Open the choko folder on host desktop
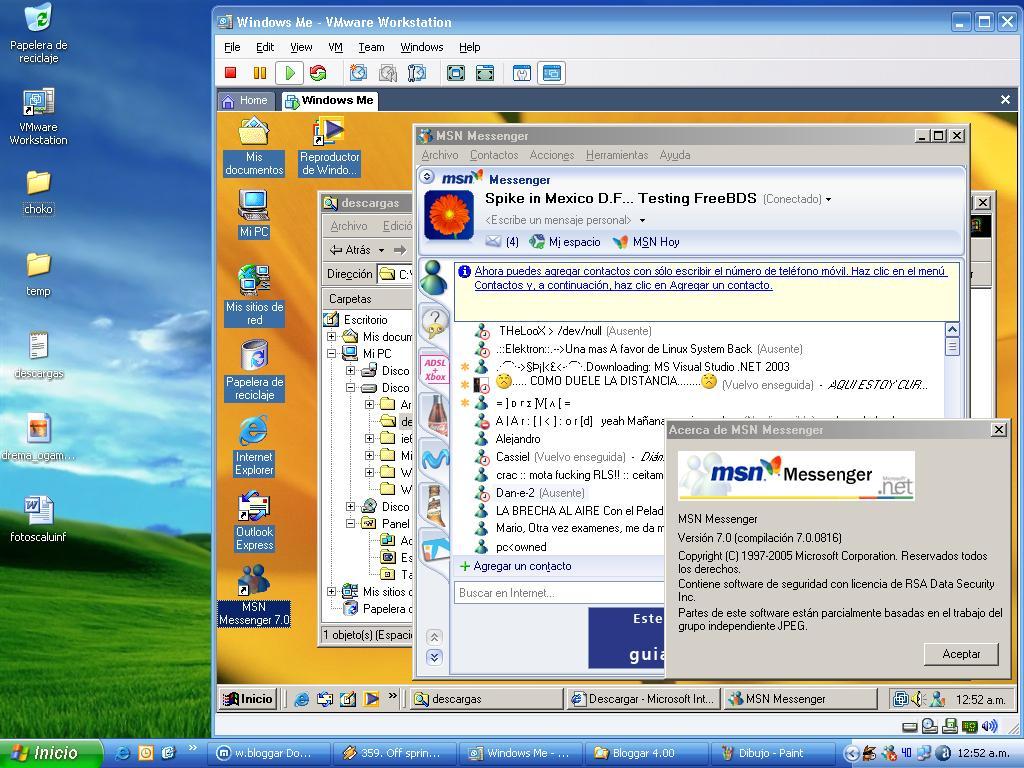The height and width of the screenshot is (768, 1024). click(39, 193)
